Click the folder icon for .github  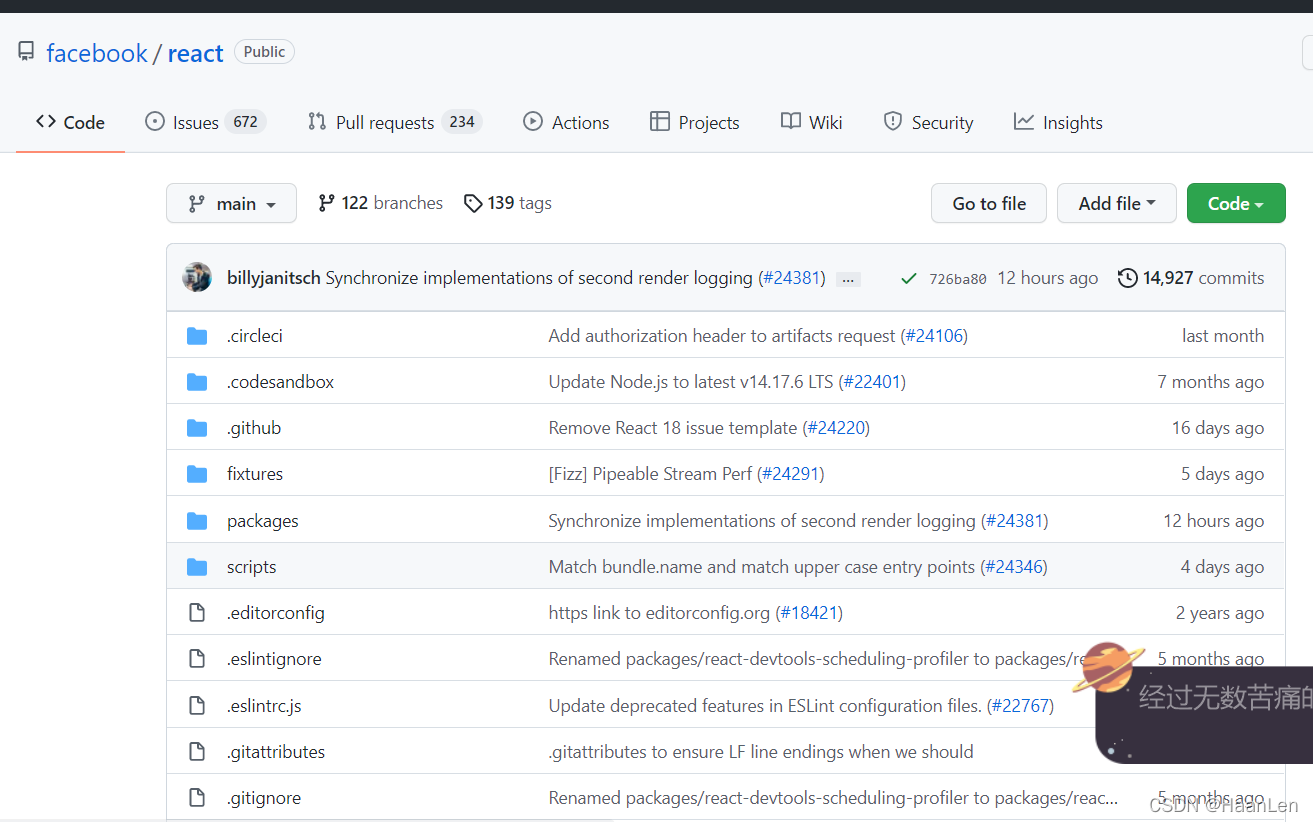197,428
